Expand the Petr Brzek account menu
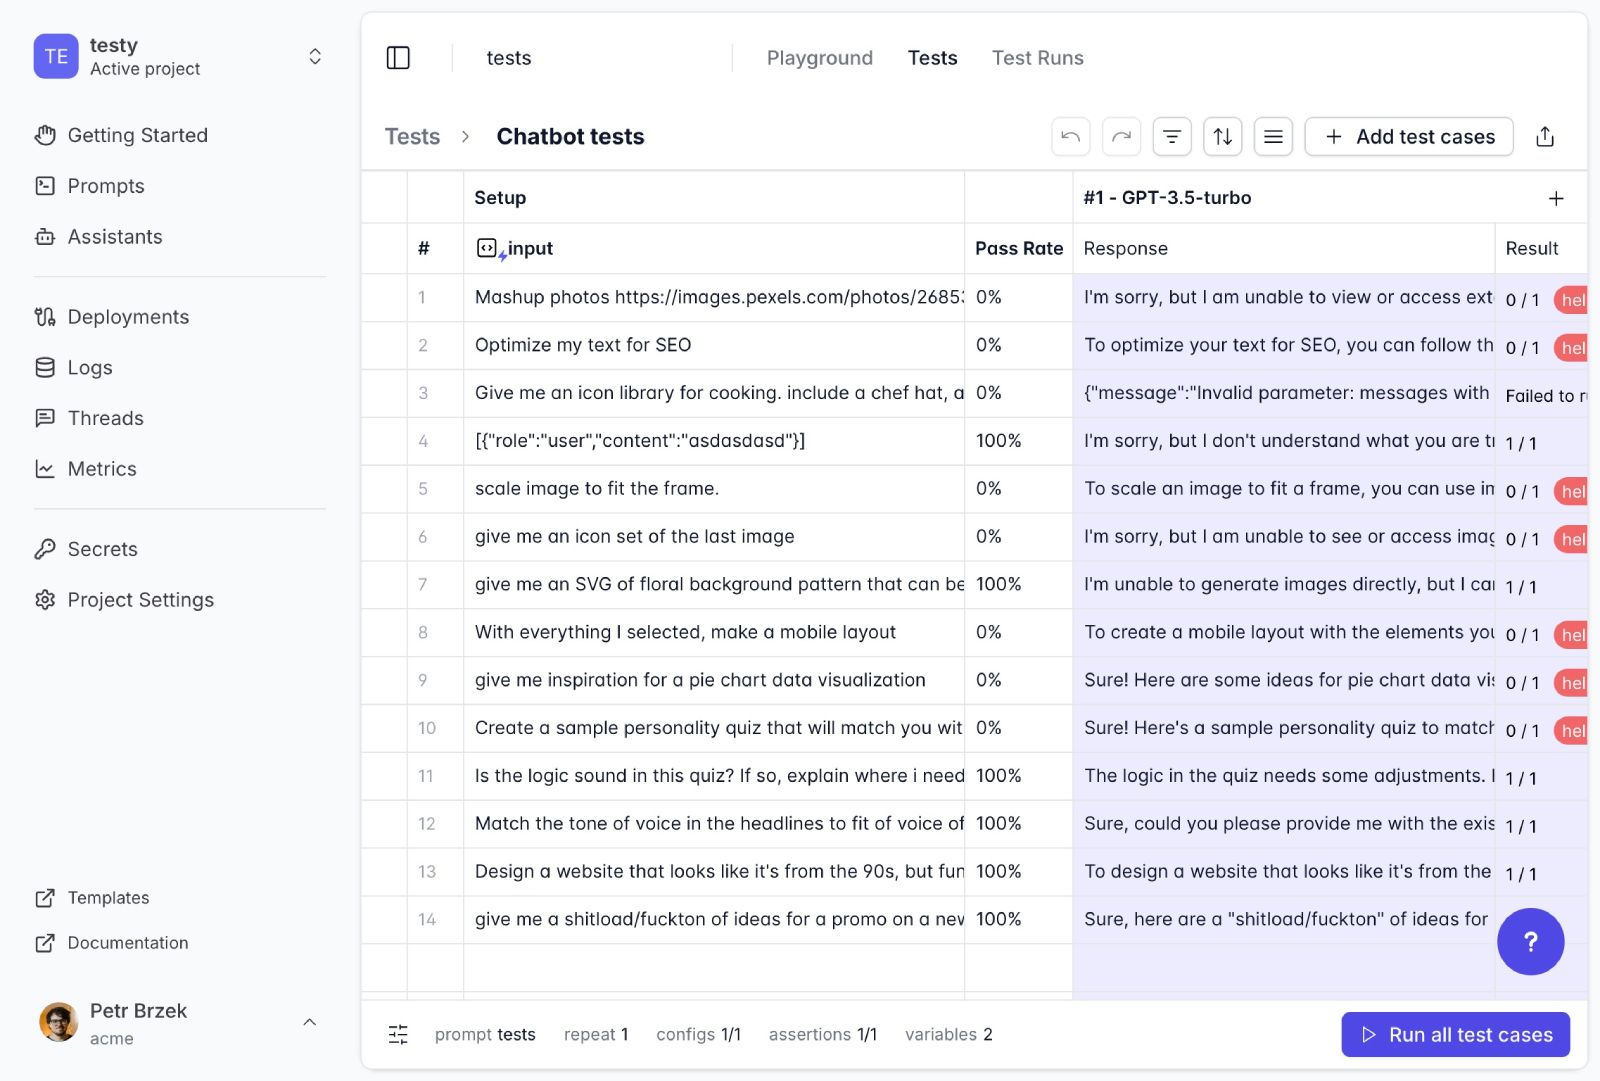 point(309,1022)
